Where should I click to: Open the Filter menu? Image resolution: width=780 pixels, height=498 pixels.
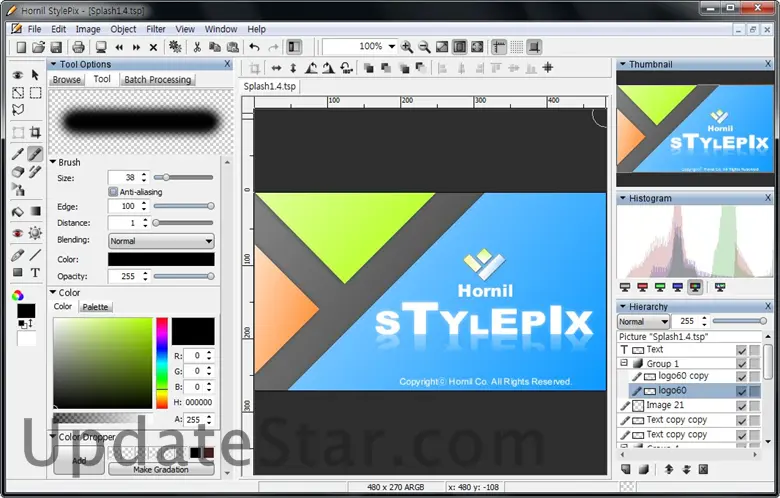coord(156,29)
